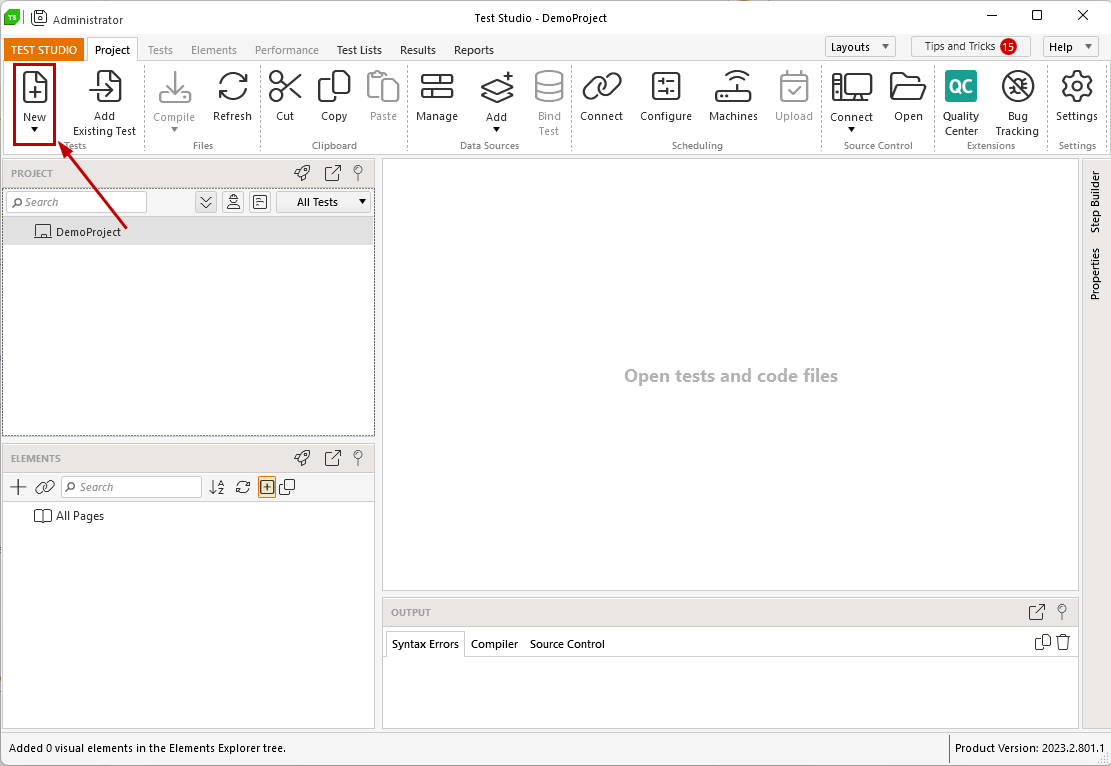Pop out the Project panel

(x=332, y=173)
